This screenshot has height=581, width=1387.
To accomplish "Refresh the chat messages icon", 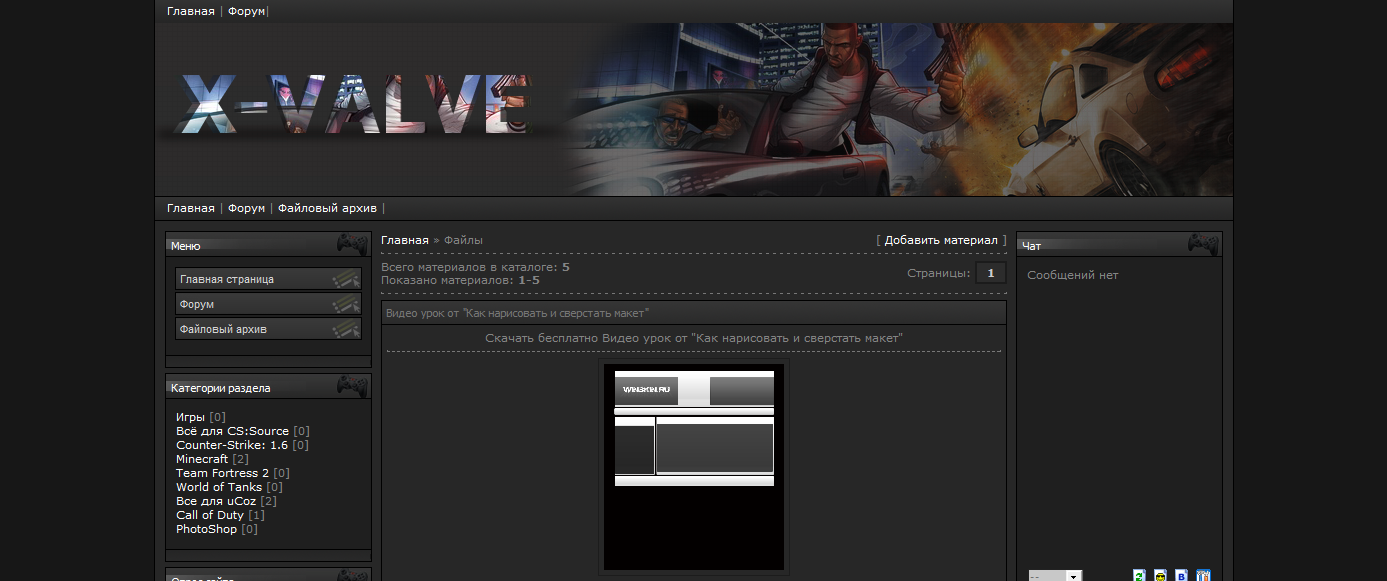I will pos(1139,575).
